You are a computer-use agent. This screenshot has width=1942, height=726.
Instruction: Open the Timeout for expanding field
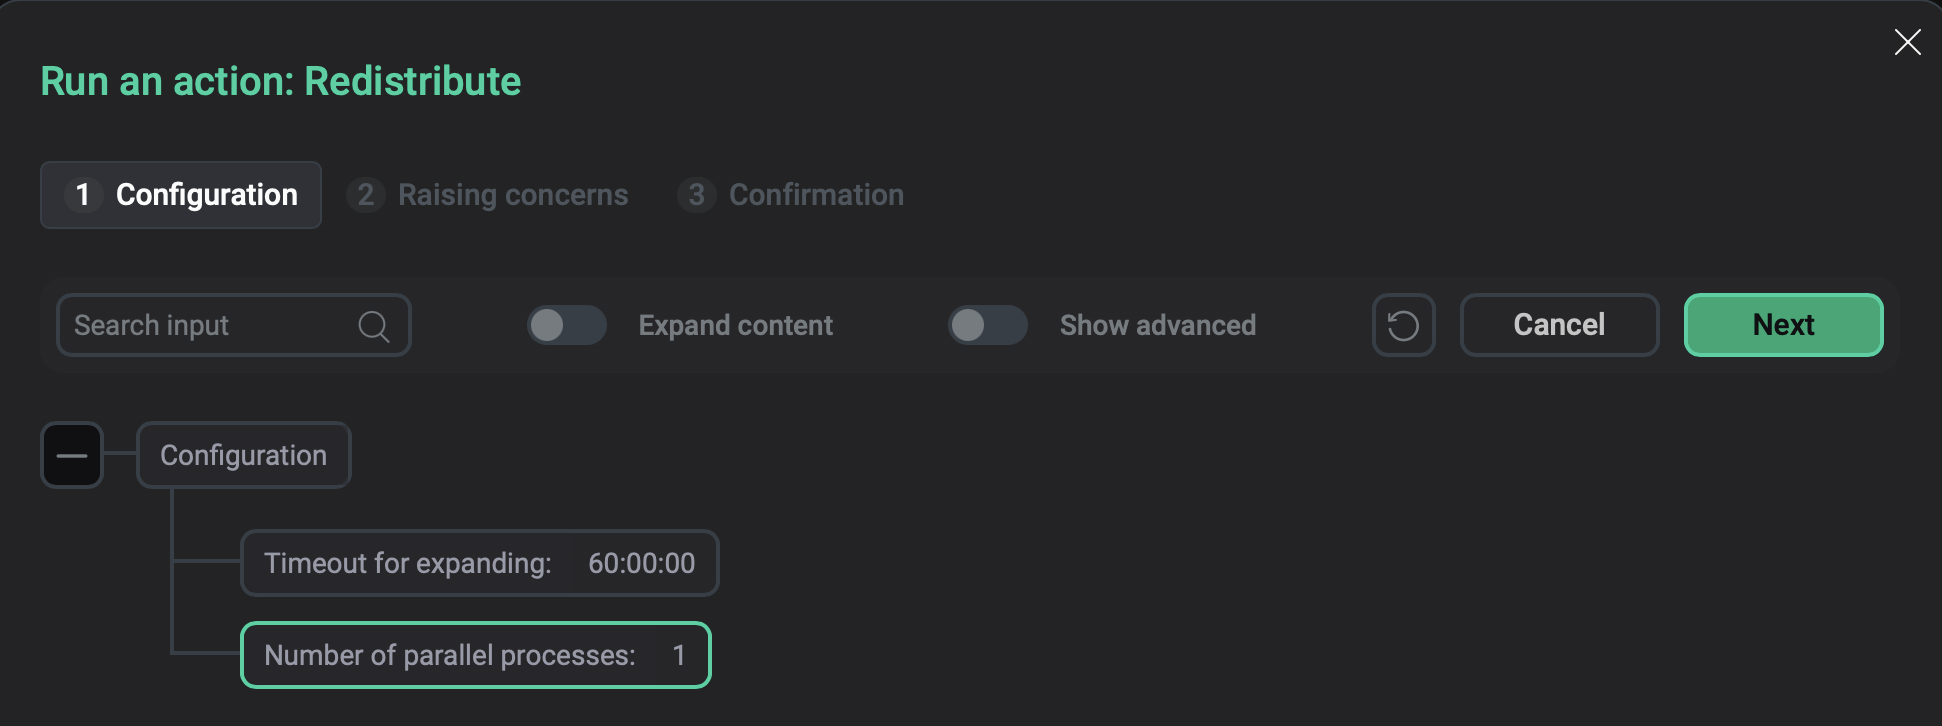(480, 563)
